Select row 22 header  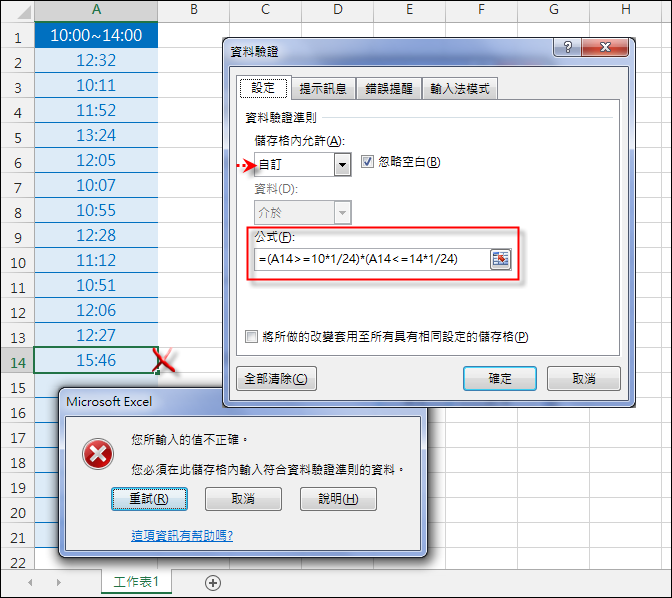click(18, 561)
